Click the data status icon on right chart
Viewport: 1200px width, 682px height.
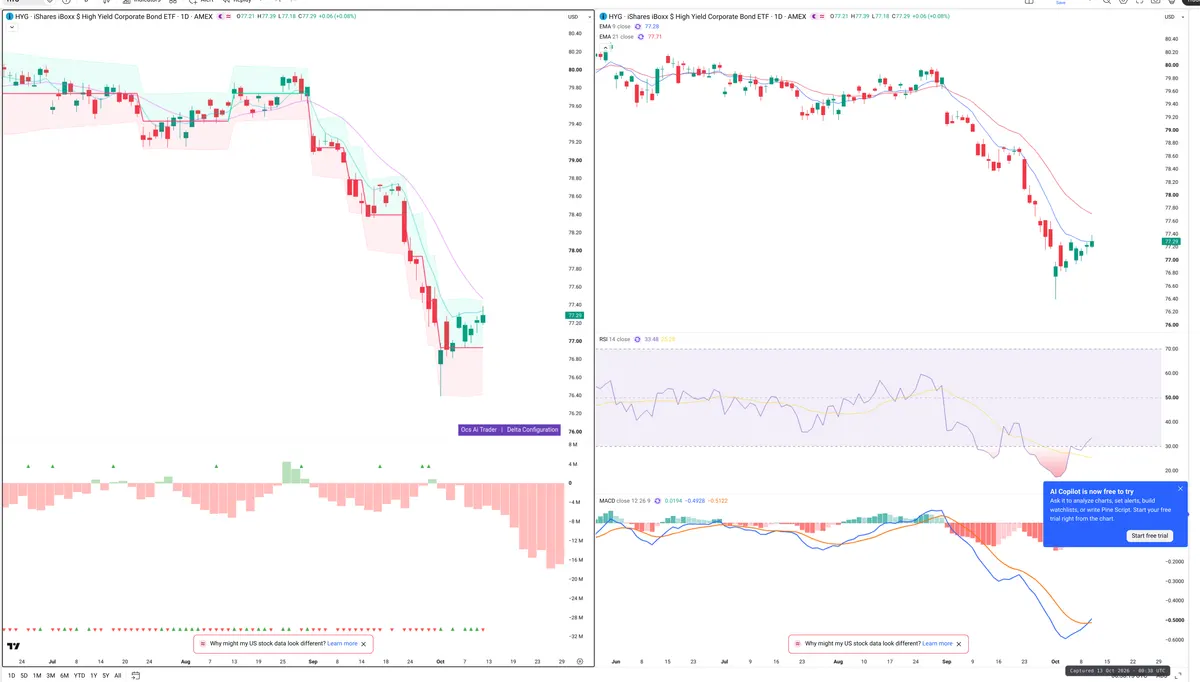click(x=822, y=17)
